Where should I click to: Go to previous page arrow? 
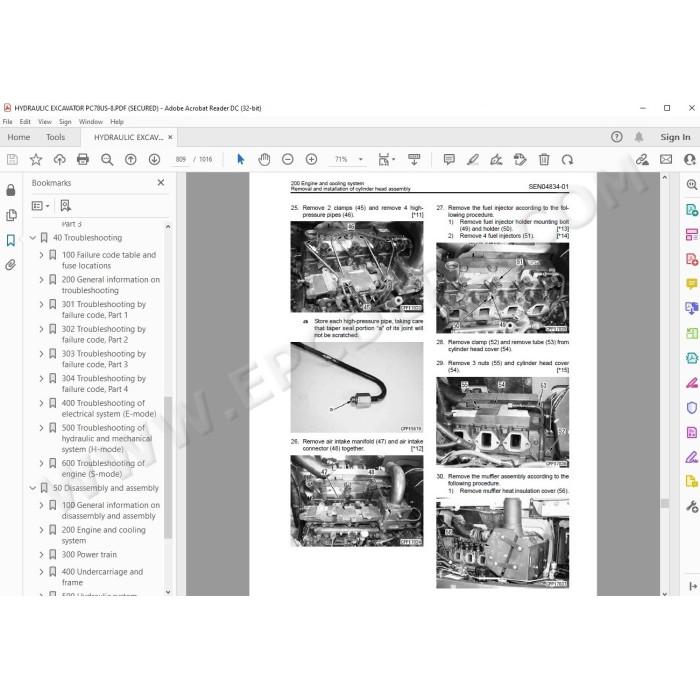point(130,159)
